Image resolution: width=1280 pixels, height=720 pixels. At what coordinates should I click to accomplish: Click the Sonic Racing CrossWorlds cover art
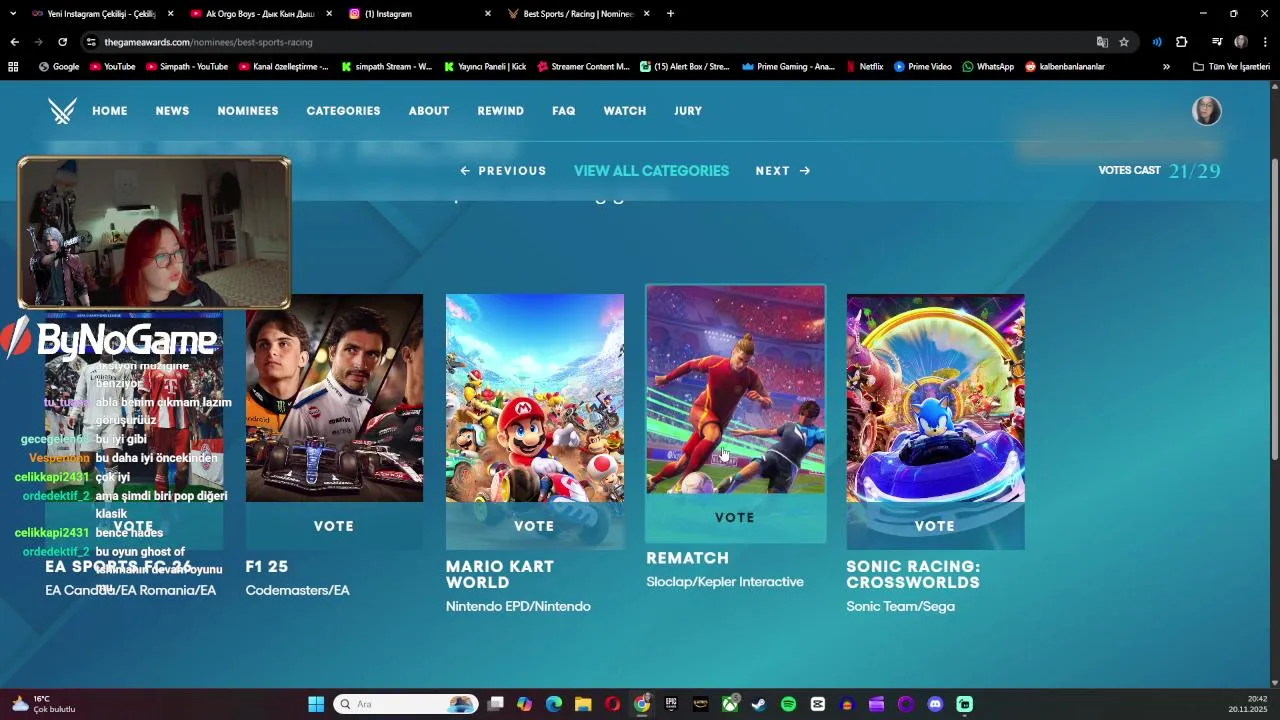click(x=936, y=398)
